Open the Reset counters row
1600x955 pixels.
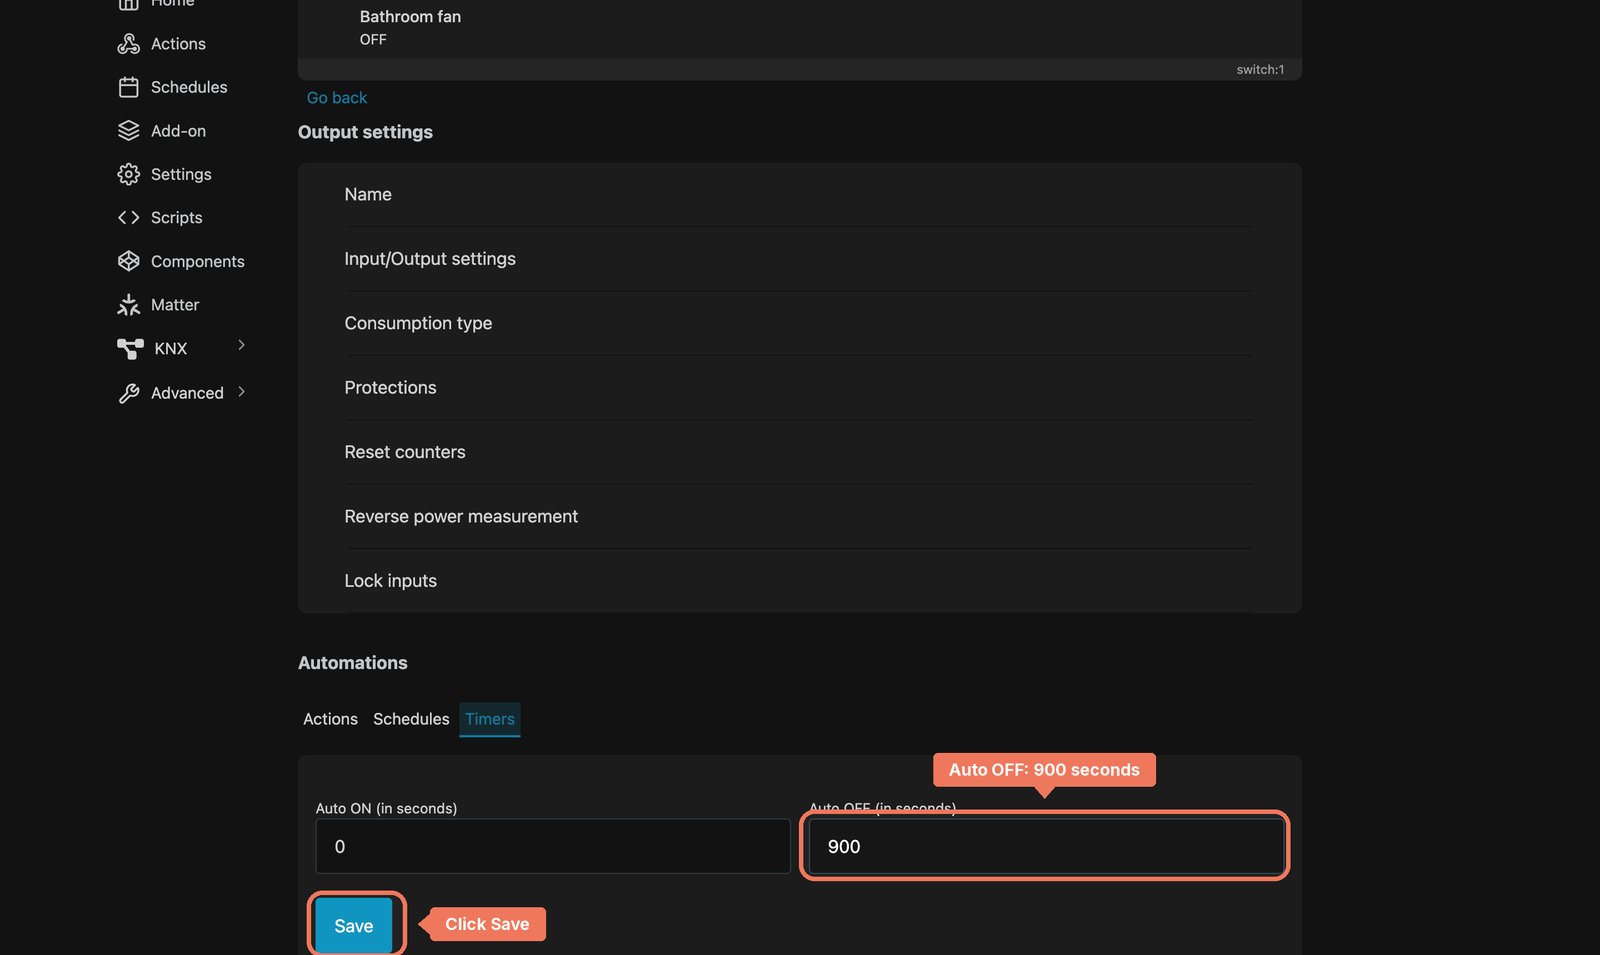coord(798,452)
